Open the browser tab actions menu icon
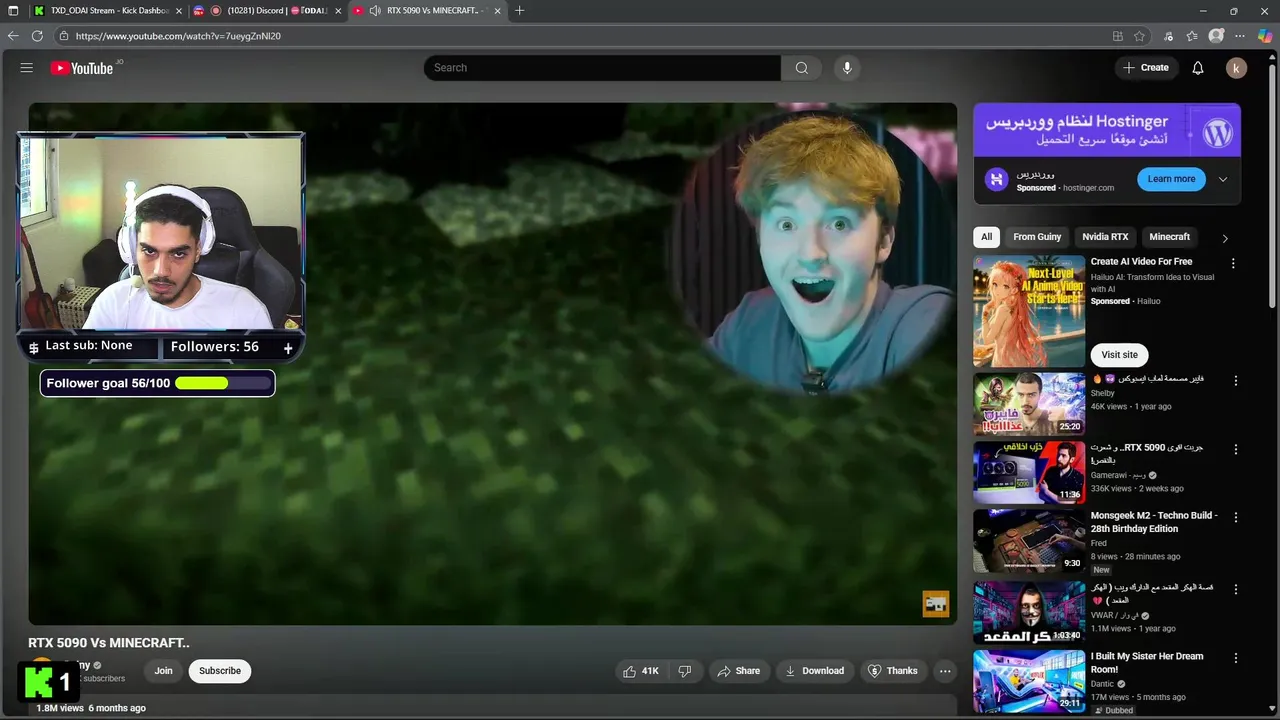 click(x=13, y=10)
